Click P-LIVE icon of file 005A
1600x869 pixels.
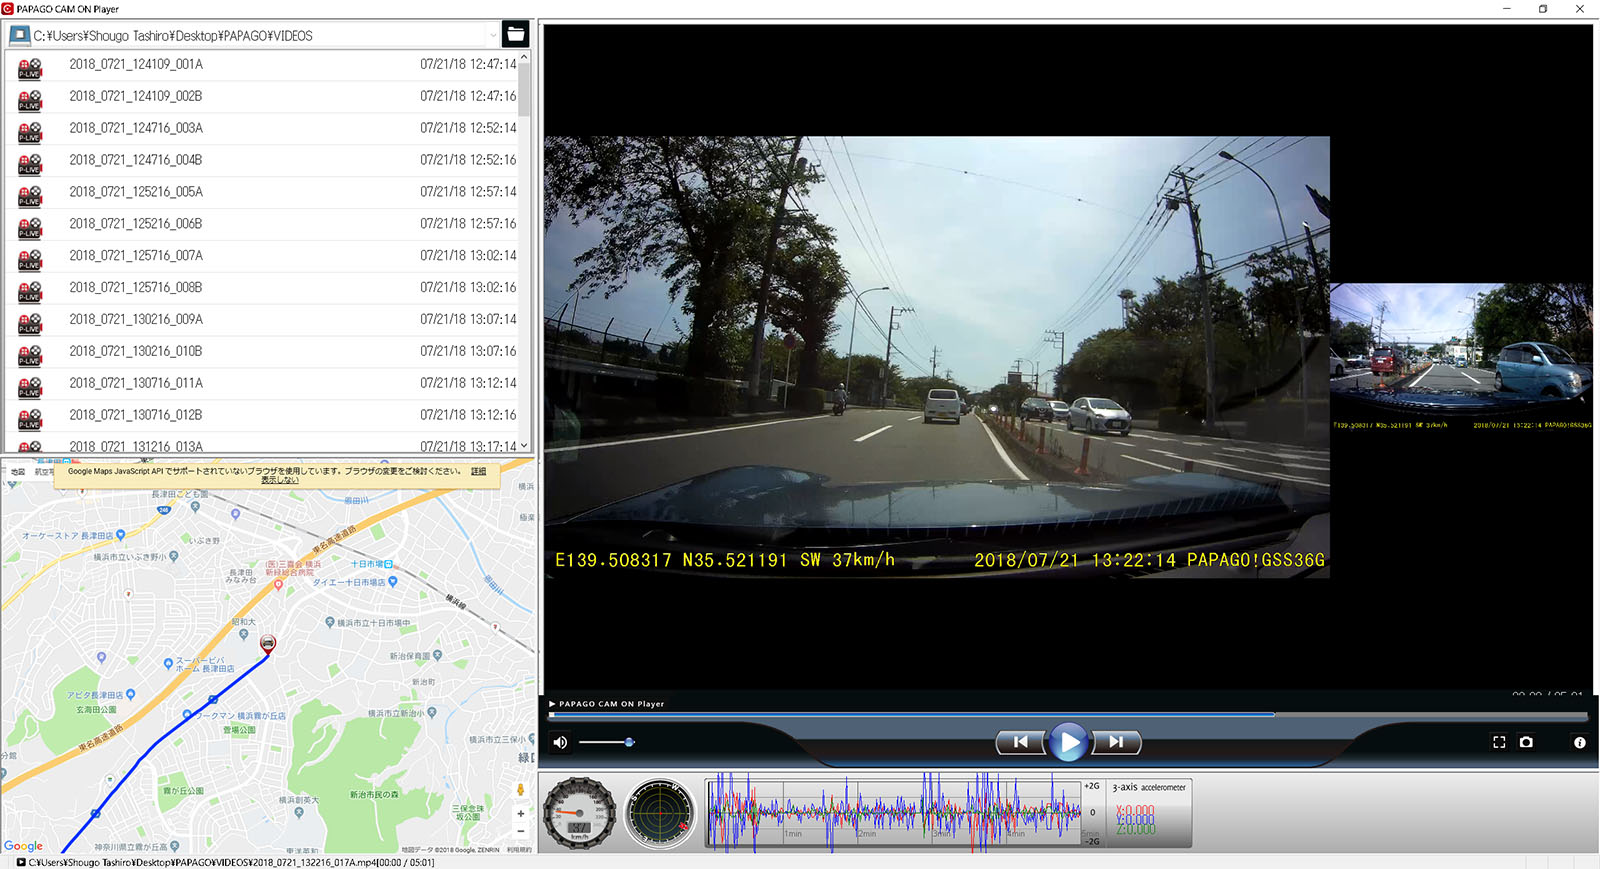tap(30, 196)
